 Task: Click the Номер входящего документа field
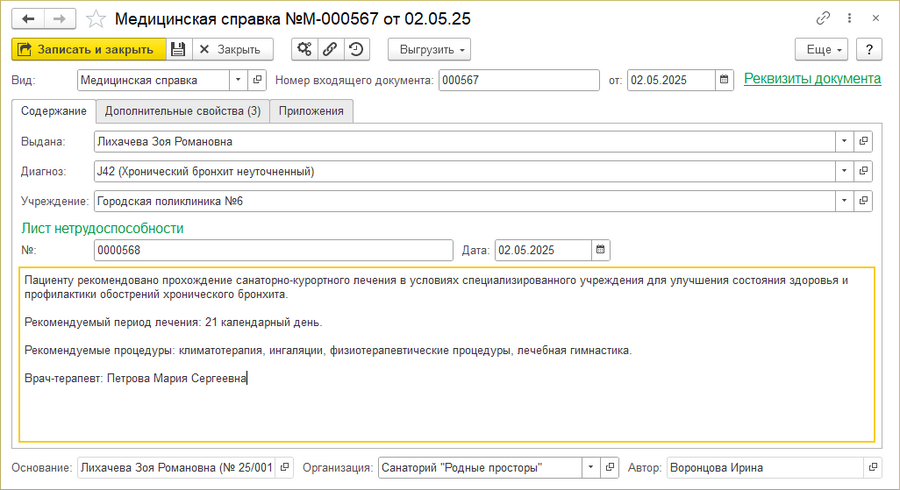(x=519, y=80)
